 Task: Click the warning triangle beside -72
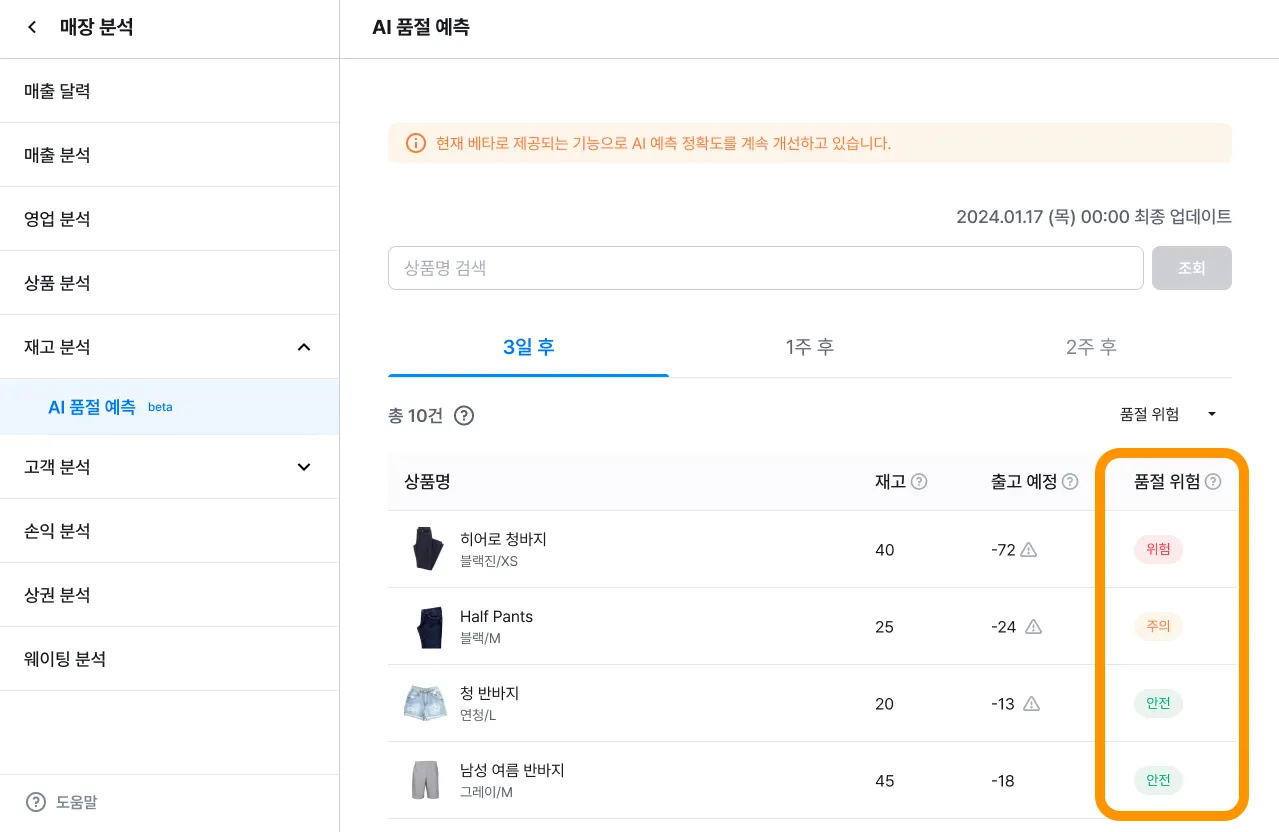click(x=1028, y=549)
